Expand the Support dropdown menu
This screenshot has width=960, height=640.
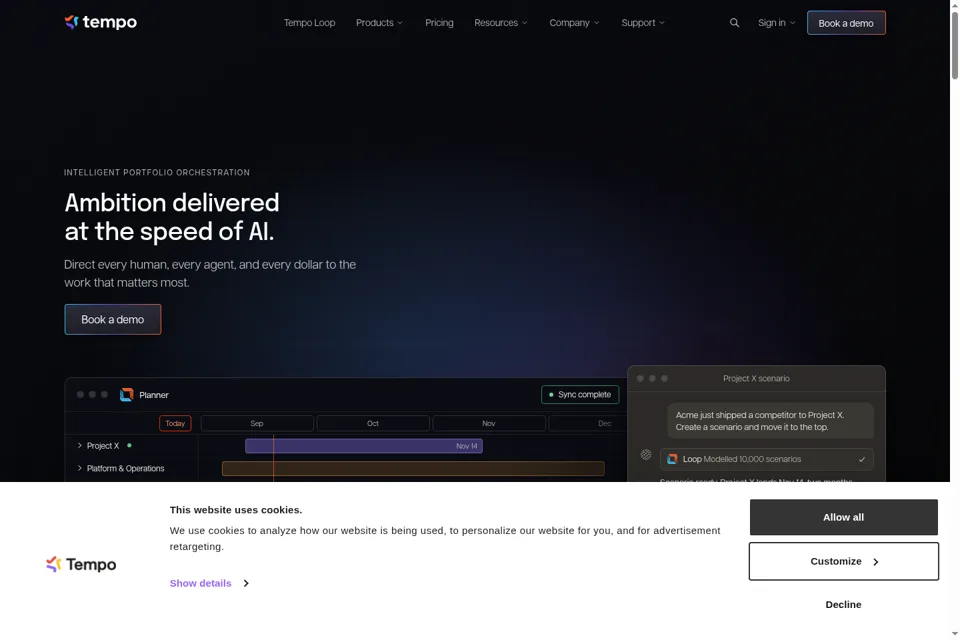point(642,23)
